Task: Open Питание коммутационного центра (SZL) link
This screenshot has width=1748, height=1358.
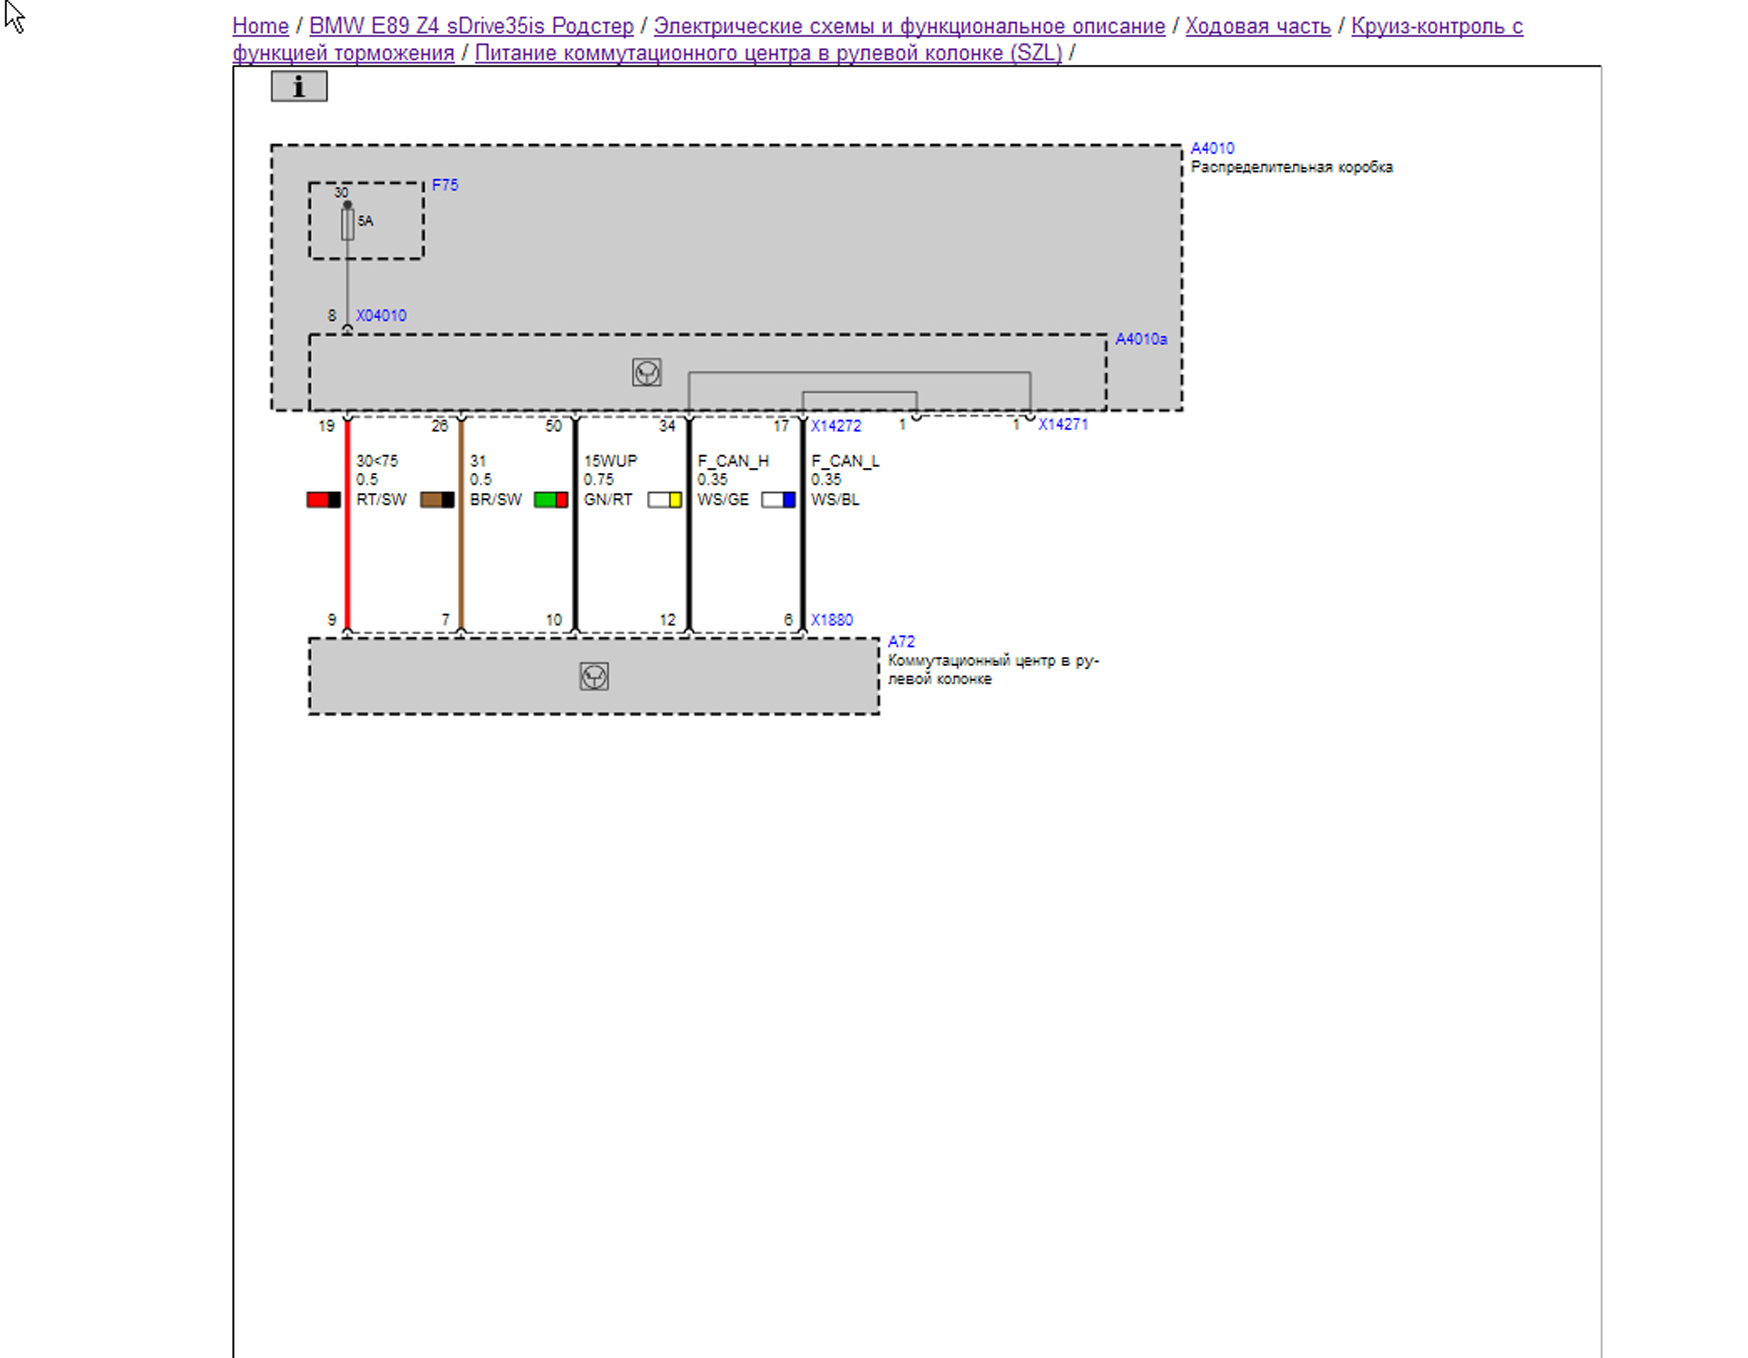Action: tap(767, 53)
